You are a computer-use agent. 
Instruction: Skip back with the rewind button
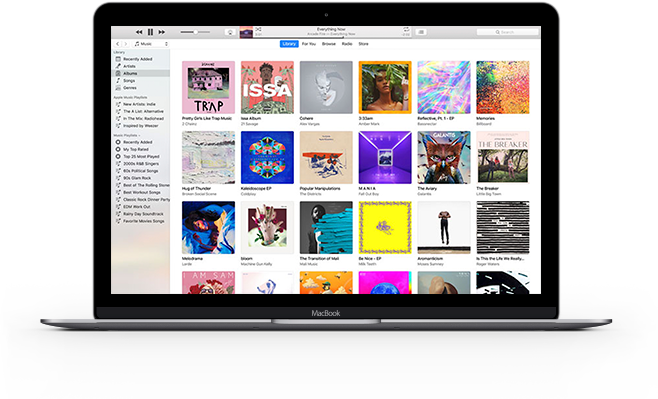(139, 32)
